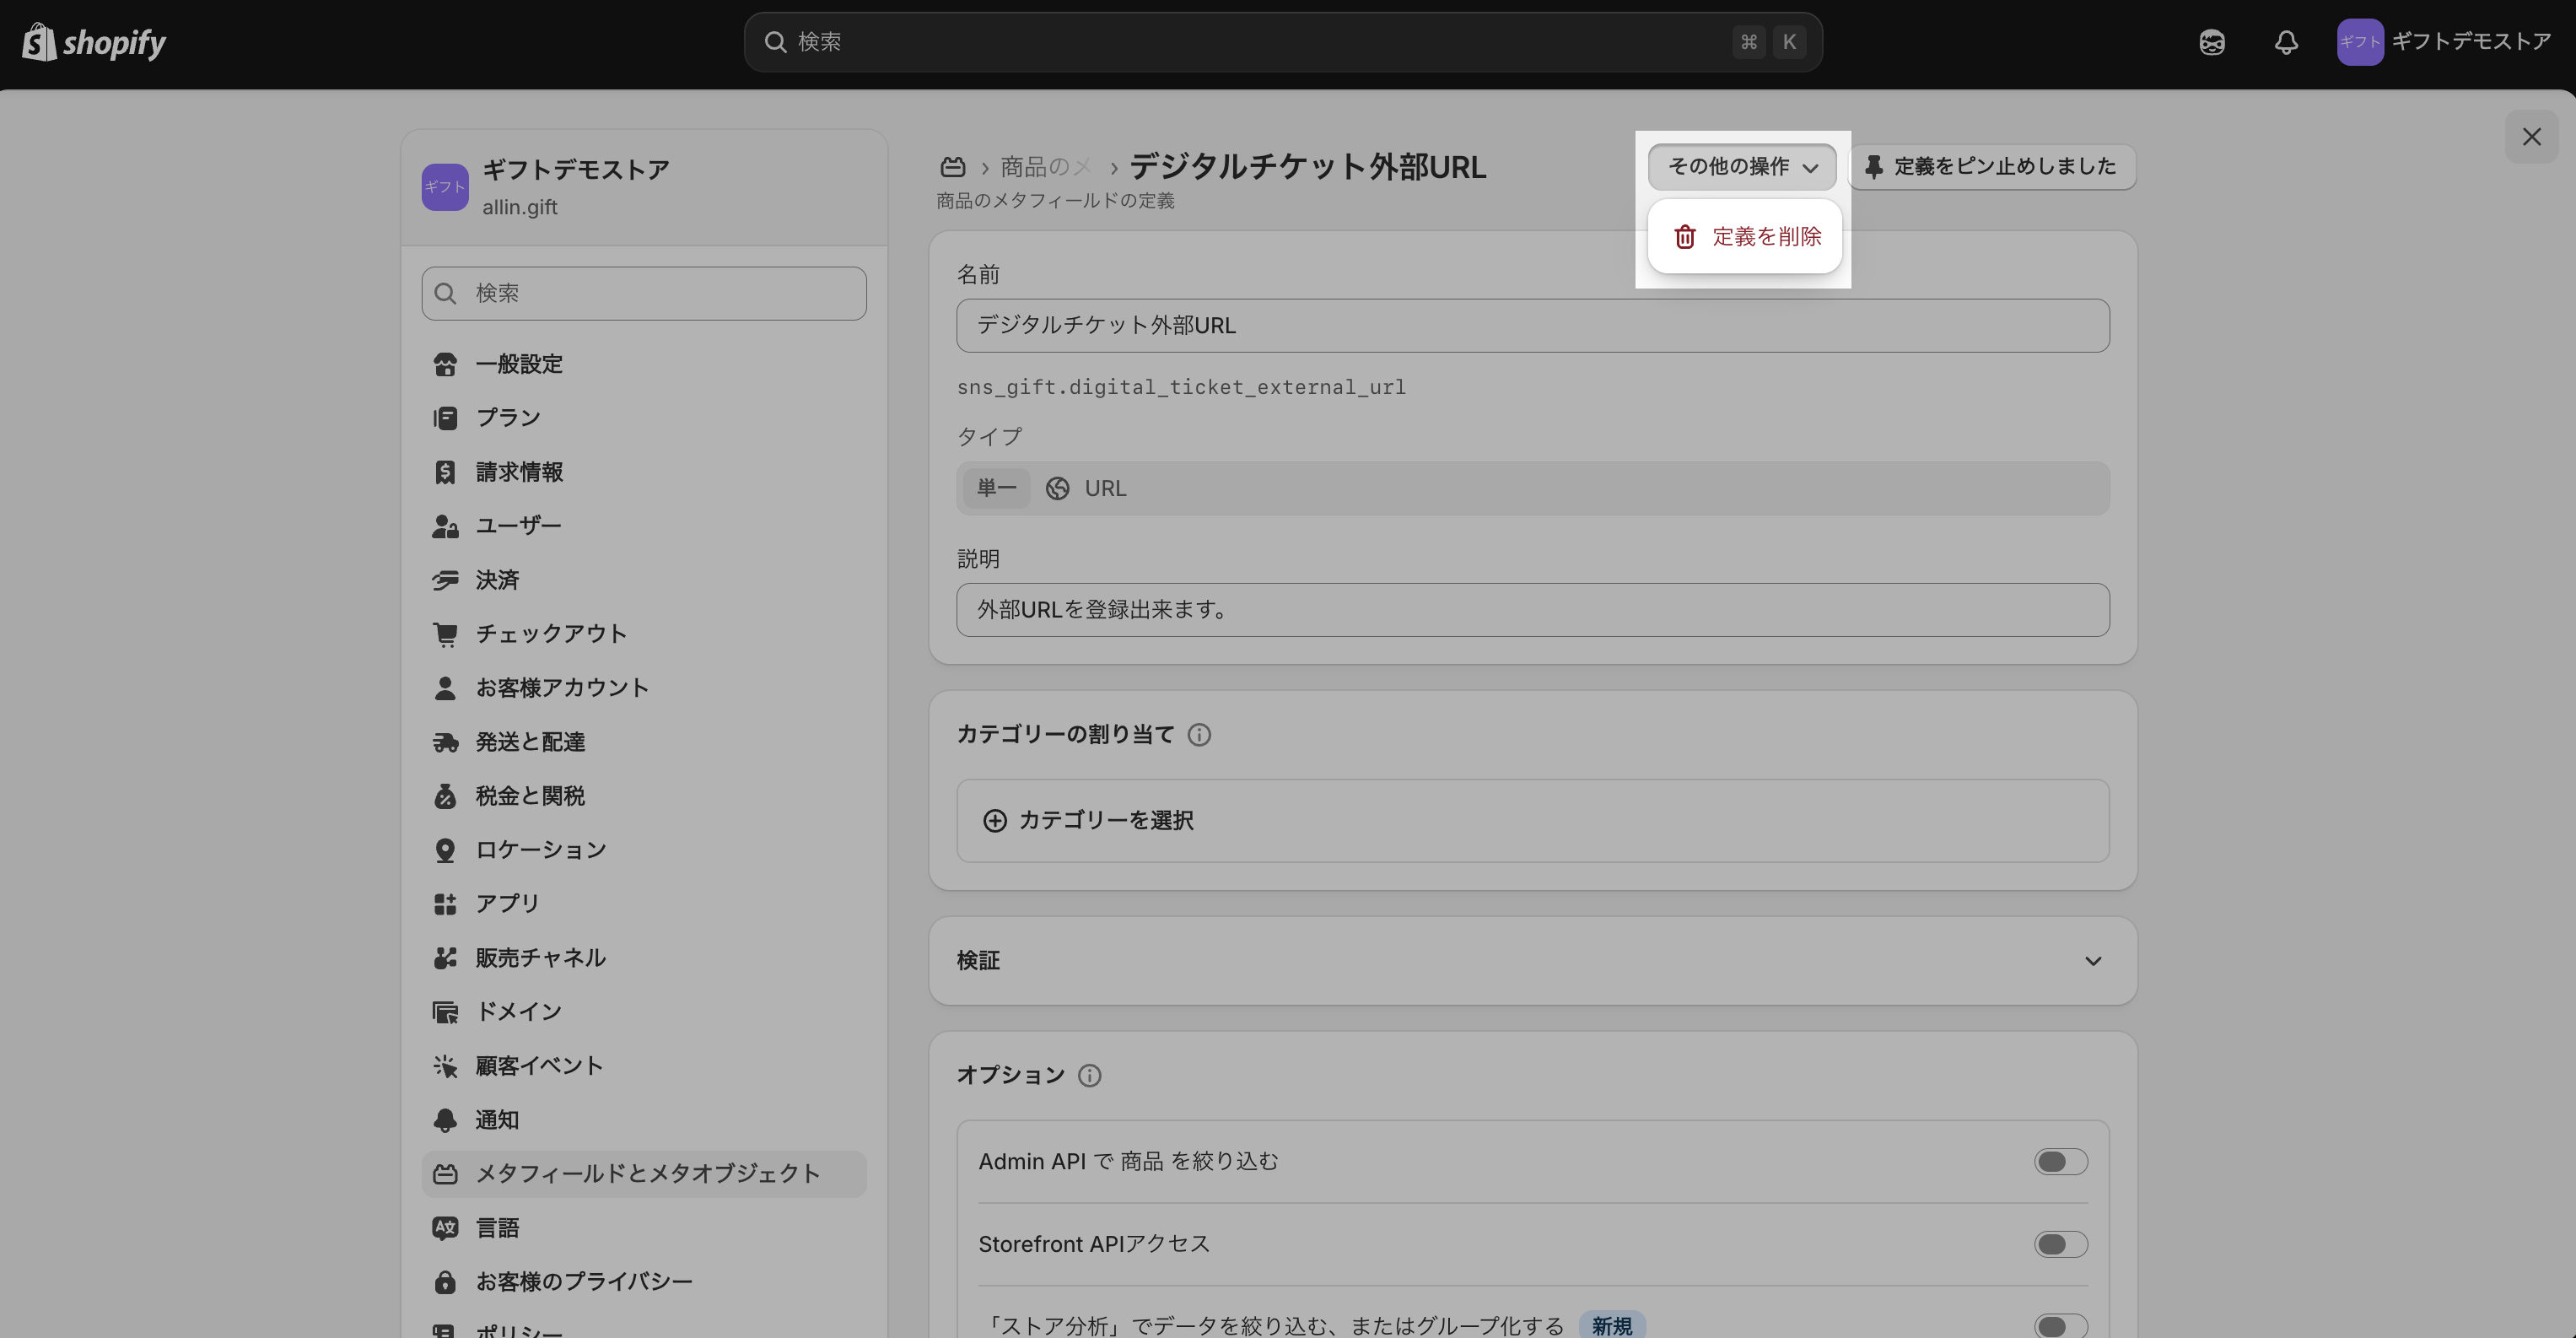Click the metafields breadcrumb home icon
This screenshot has width=2576, height=1338.
point(953,166)
